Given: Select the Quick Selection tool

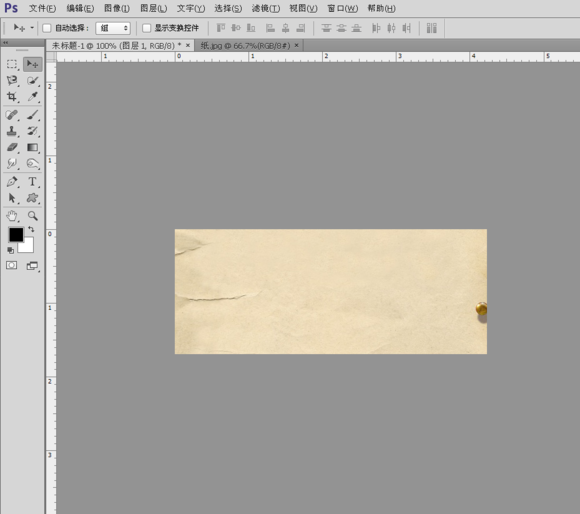Looking at the screenshot, I should [33, 81].
